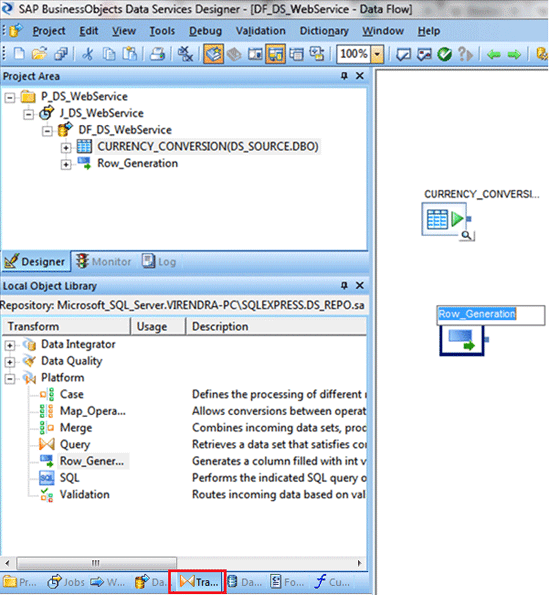Open the View menu
This screenshot has width=550, height=595.
124,31
